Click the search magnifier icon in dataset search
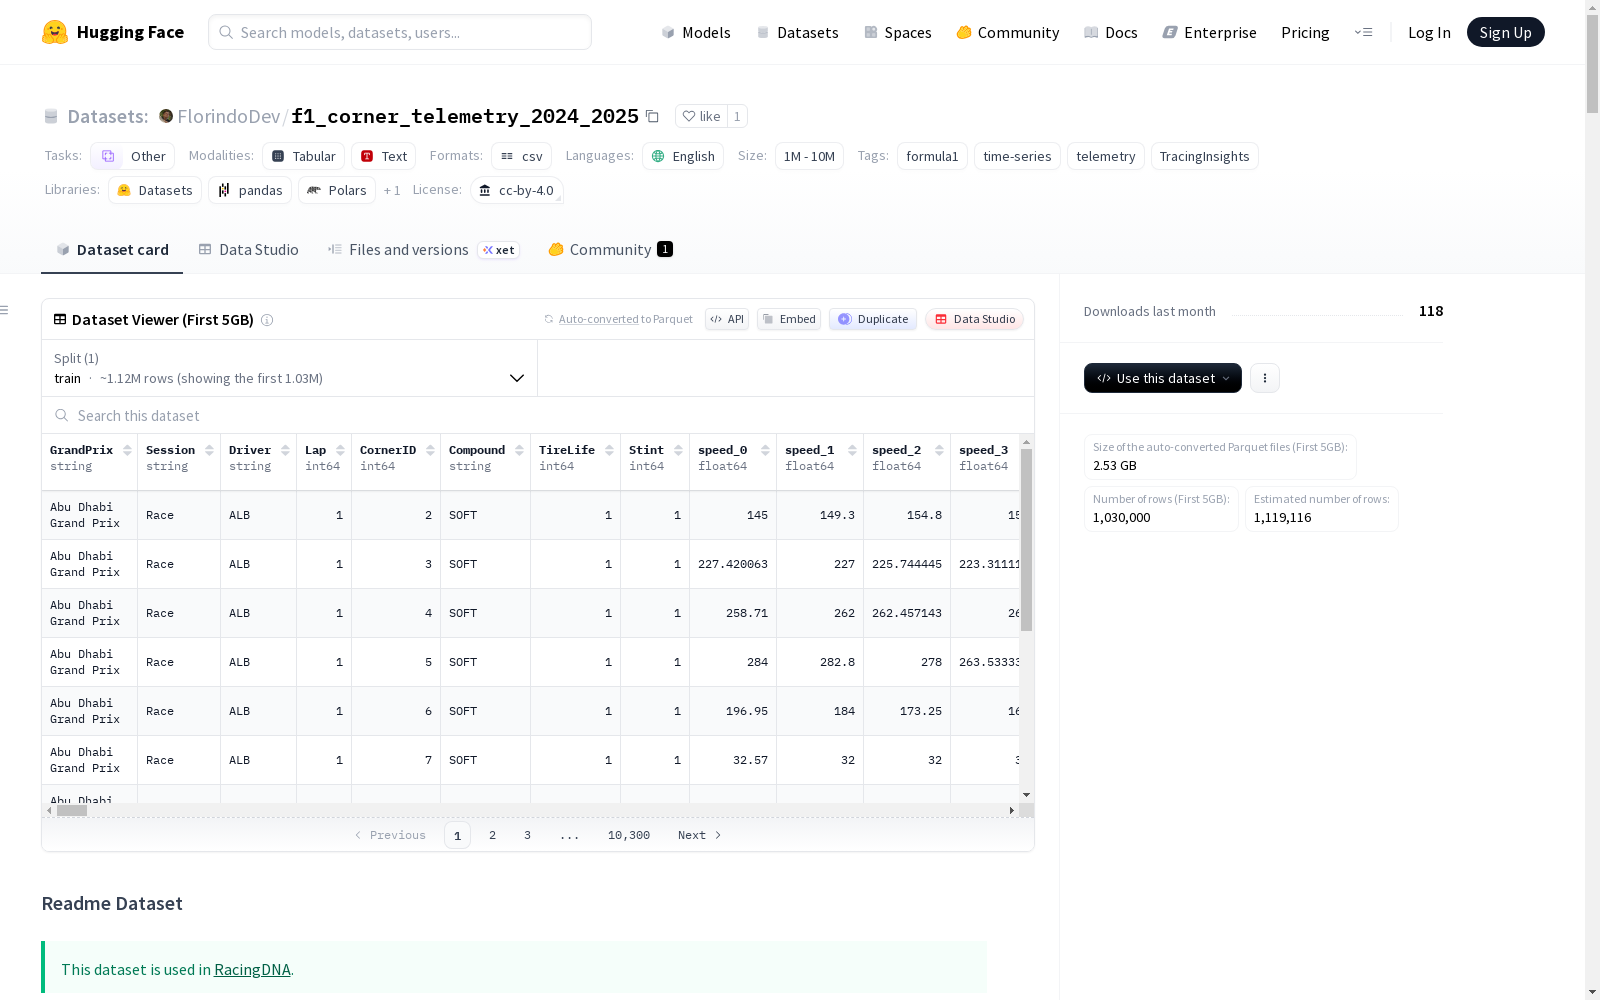1600x1000 pixels. point(62,416)
